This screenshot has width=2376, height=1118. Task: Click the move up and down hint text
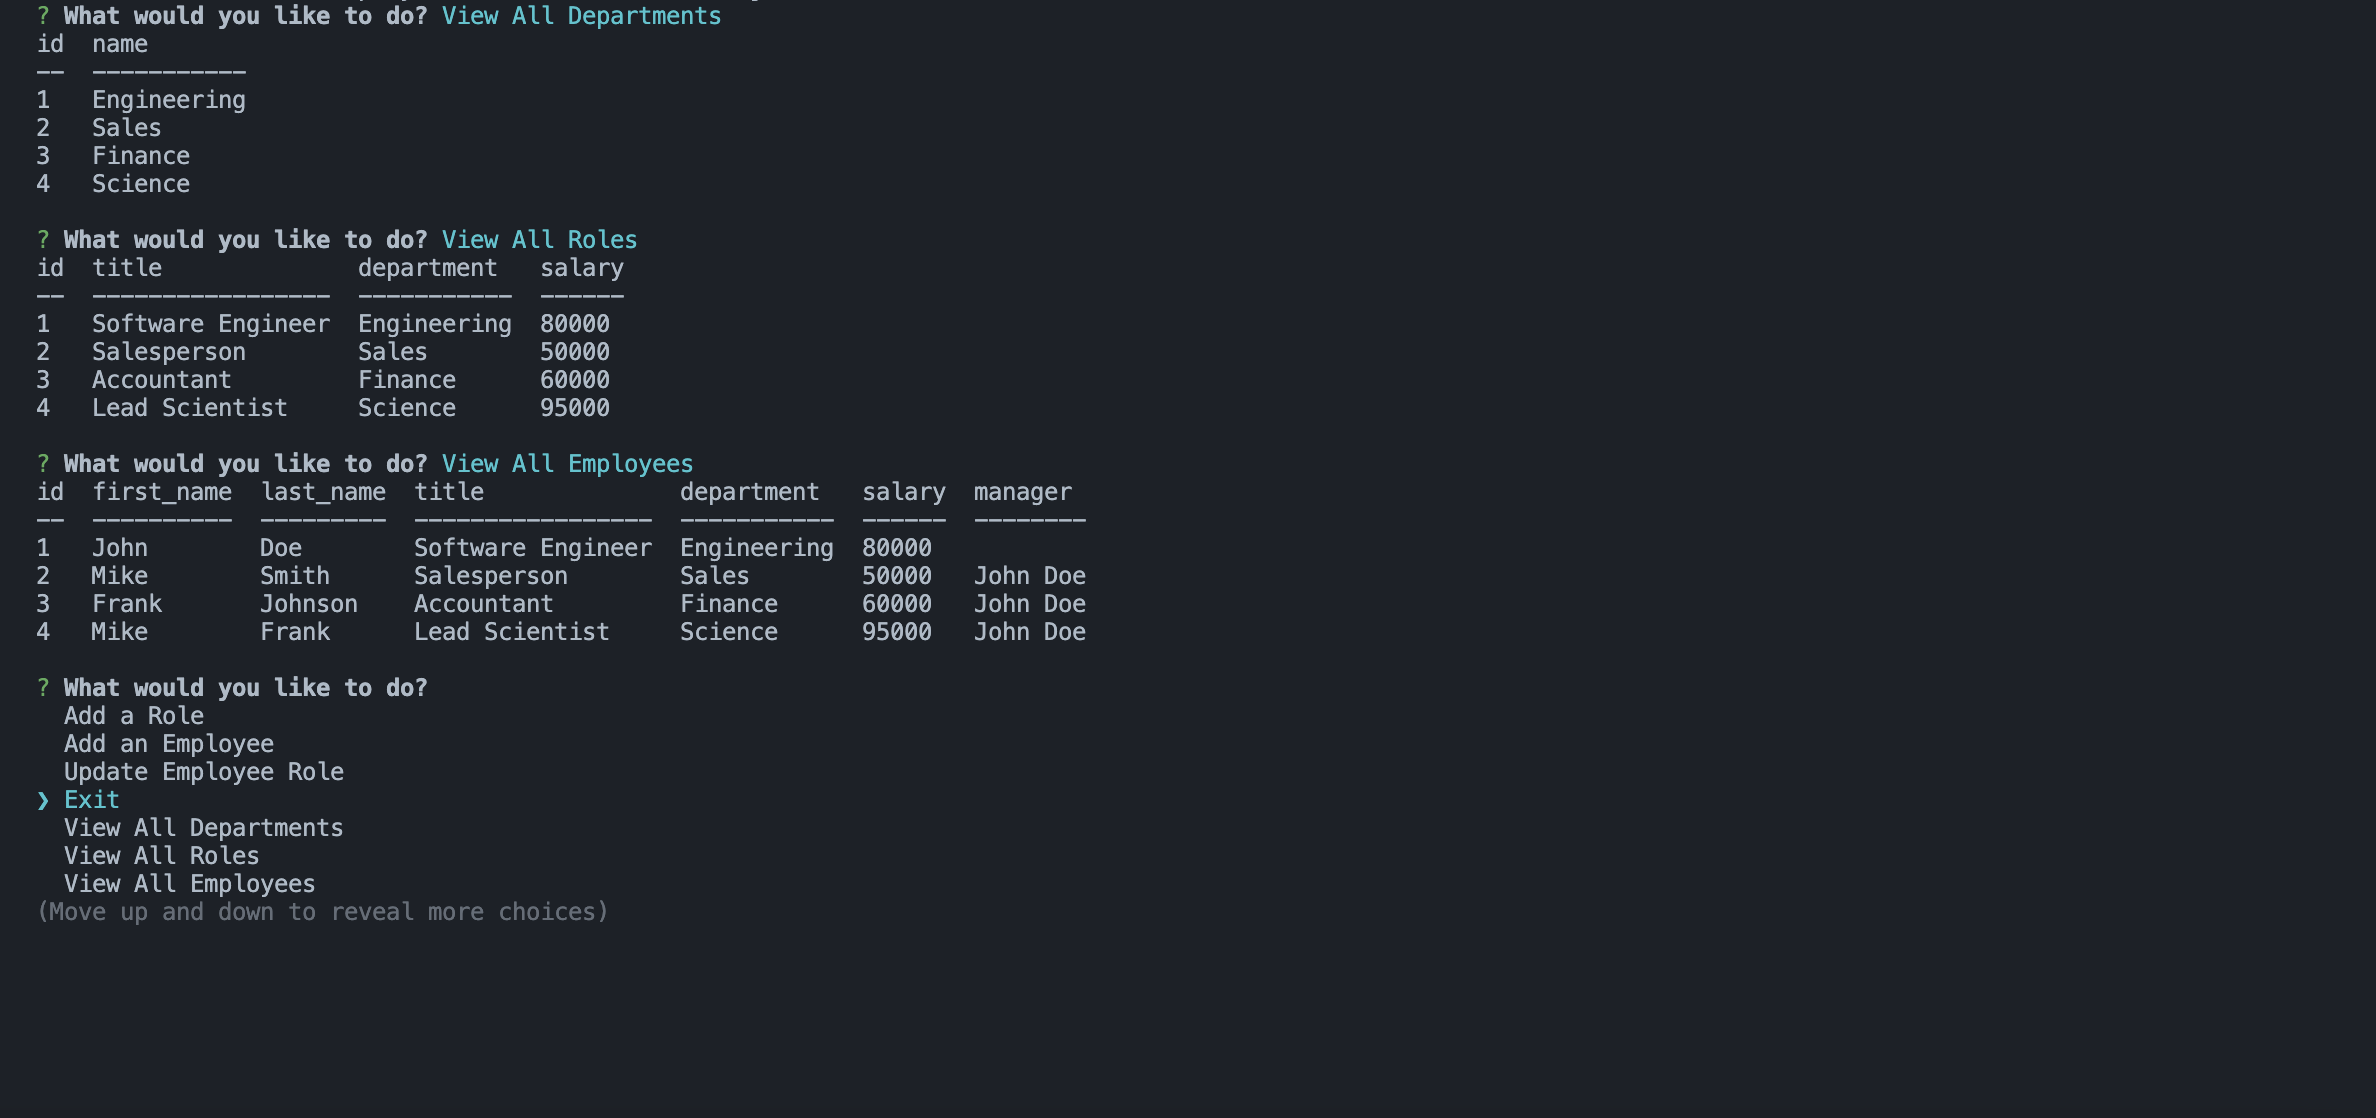coord(322,912)
